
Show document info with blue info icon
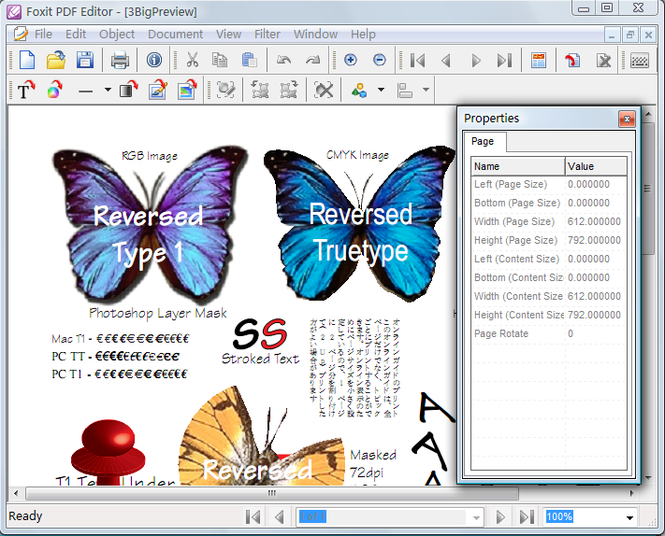click(x=154, y=60)
